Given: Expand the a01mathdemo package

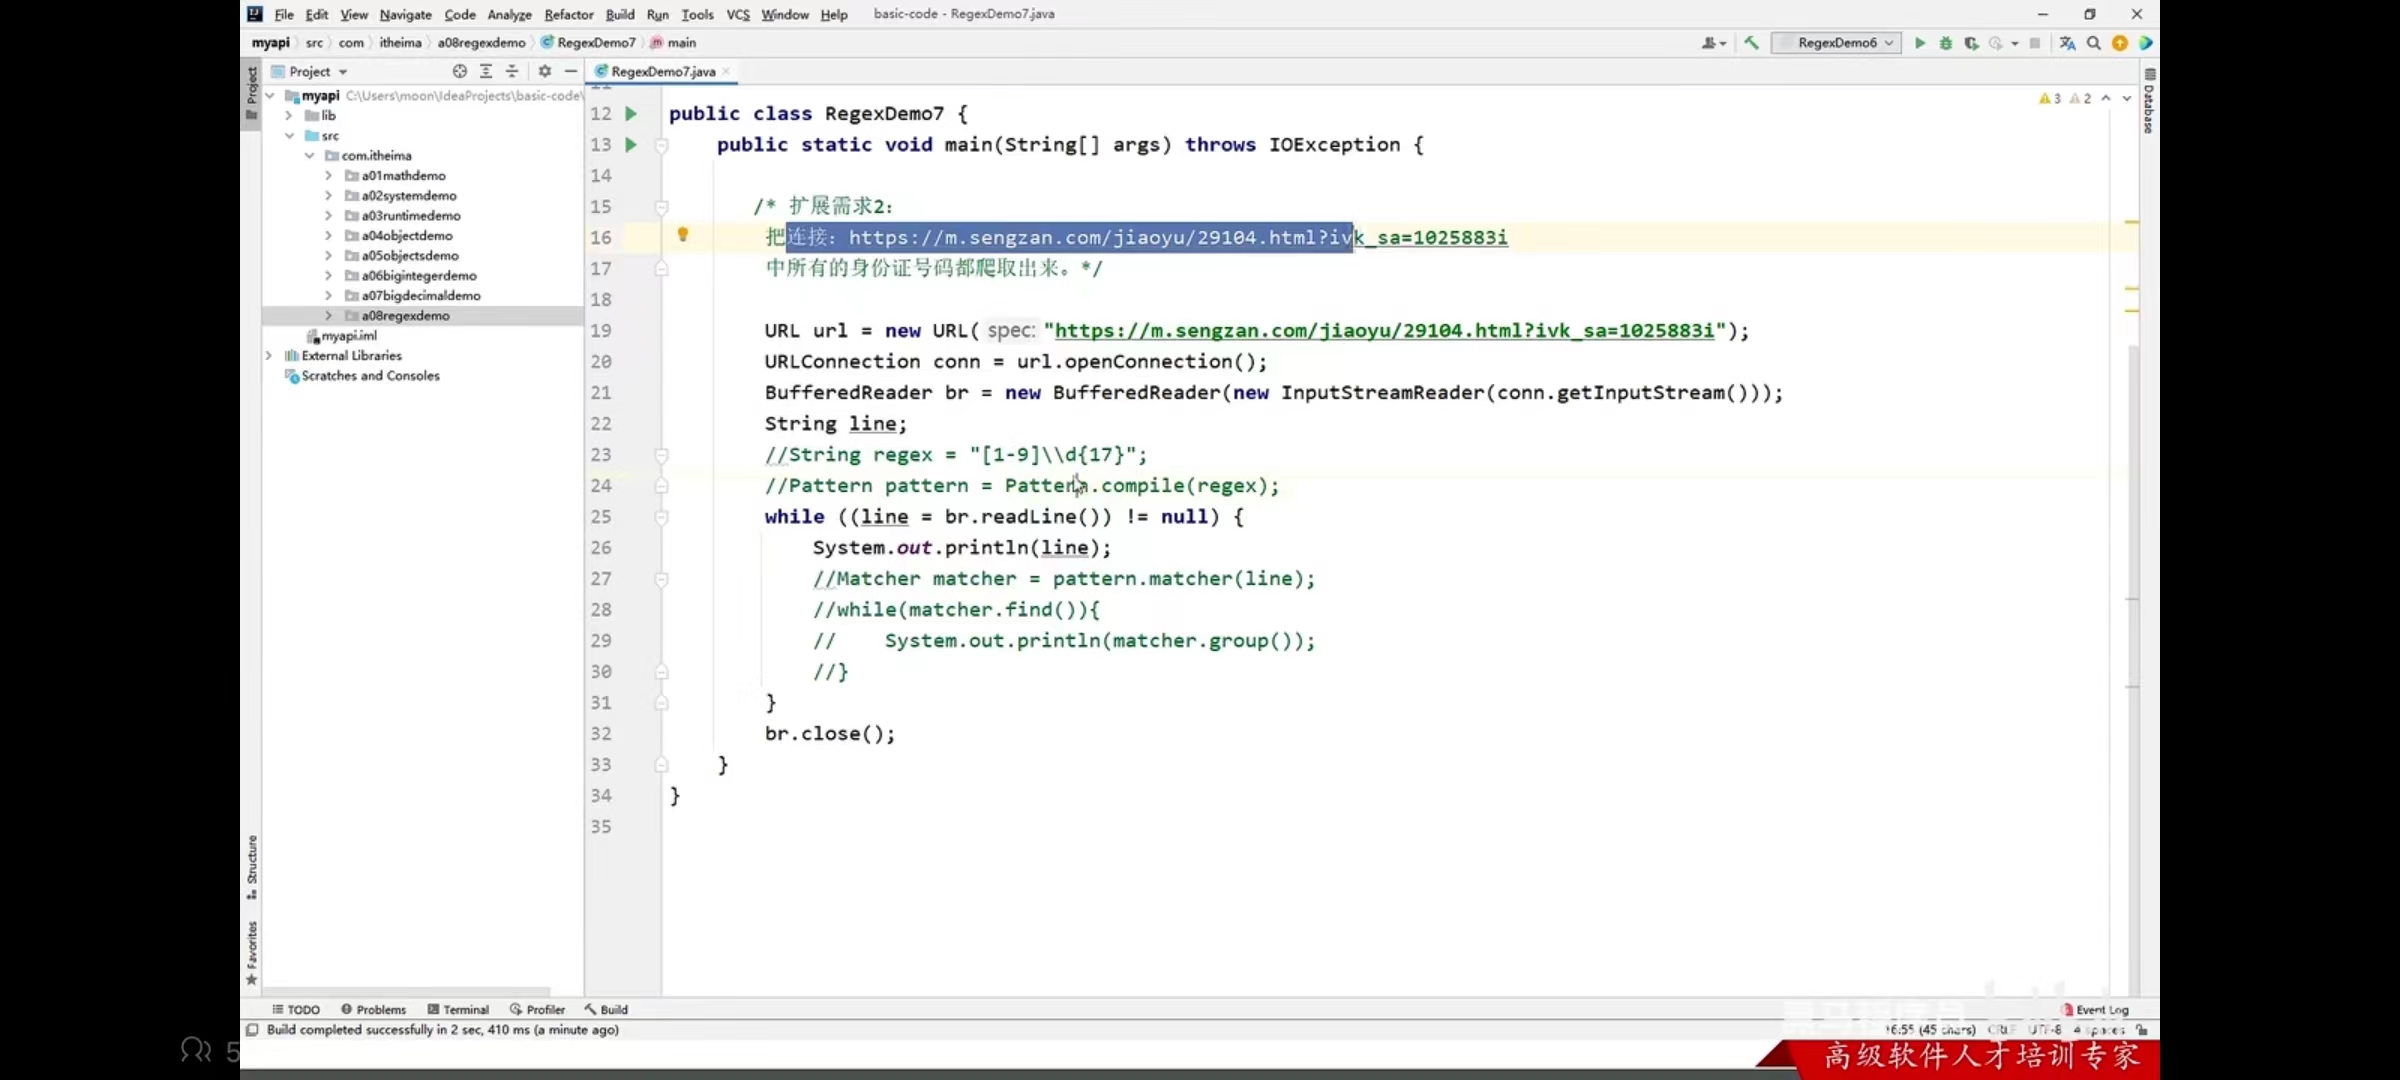Looking at the screenshot, I should (328, 175).
